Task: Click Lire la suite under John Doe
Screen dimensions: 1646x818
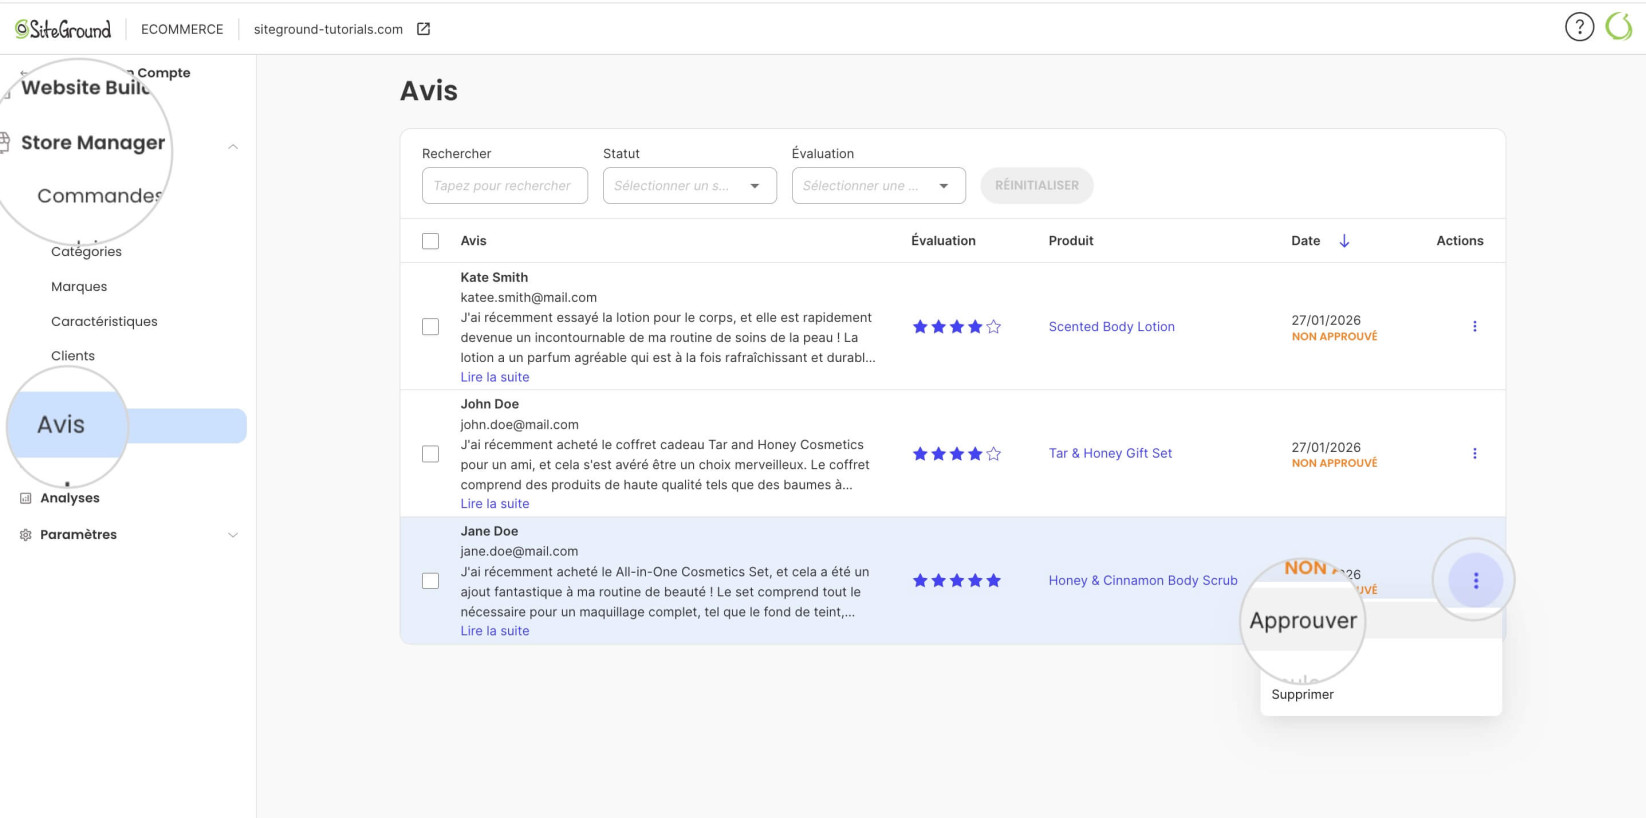Action: tap(495, 504)
